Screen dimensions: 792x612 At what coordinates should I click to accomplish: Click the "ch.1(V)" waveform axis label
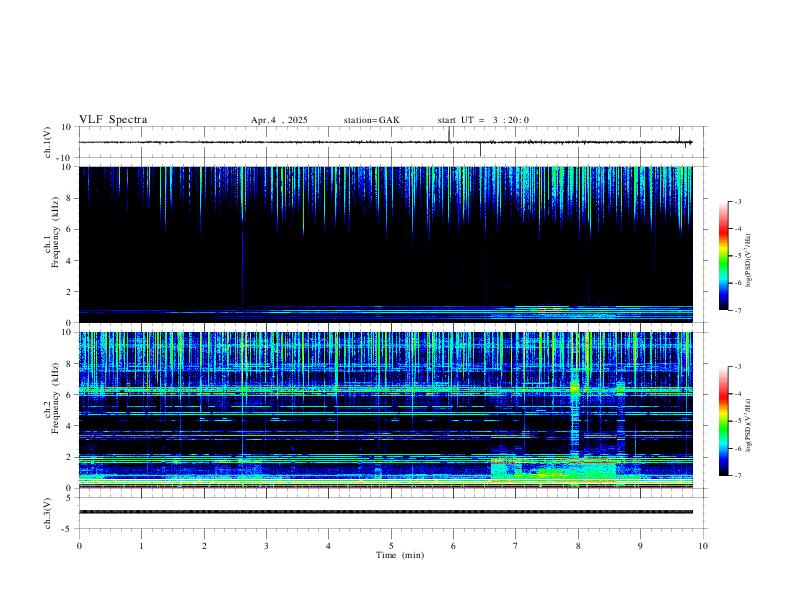[x=48, y=142]
